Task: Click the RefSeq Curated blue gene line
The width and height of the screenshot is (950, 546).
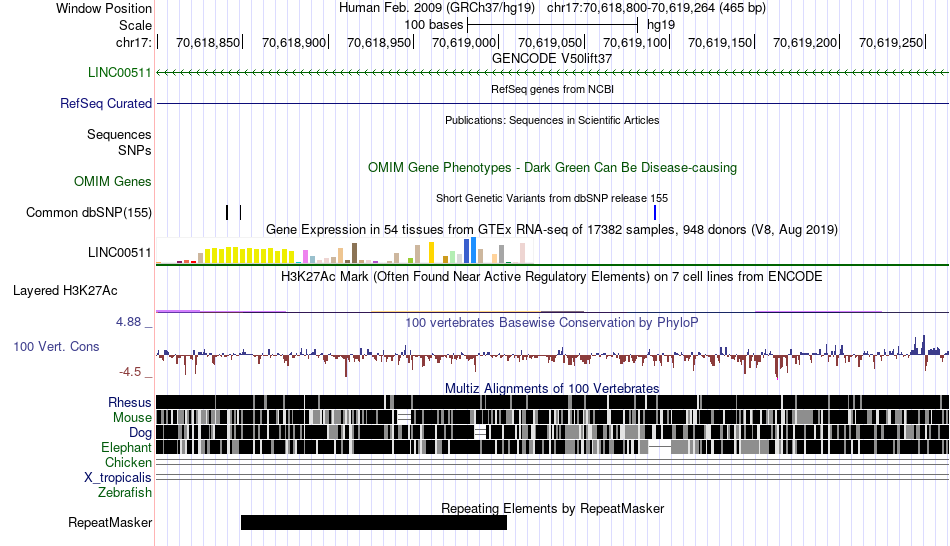Action: coord(552,104)
